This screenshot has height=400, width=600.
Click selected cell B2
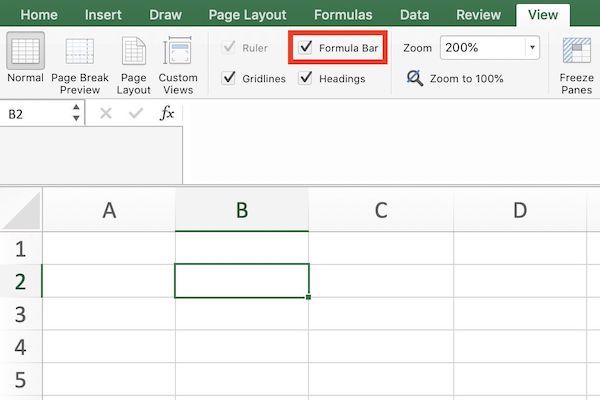click(x=242, y=281)
